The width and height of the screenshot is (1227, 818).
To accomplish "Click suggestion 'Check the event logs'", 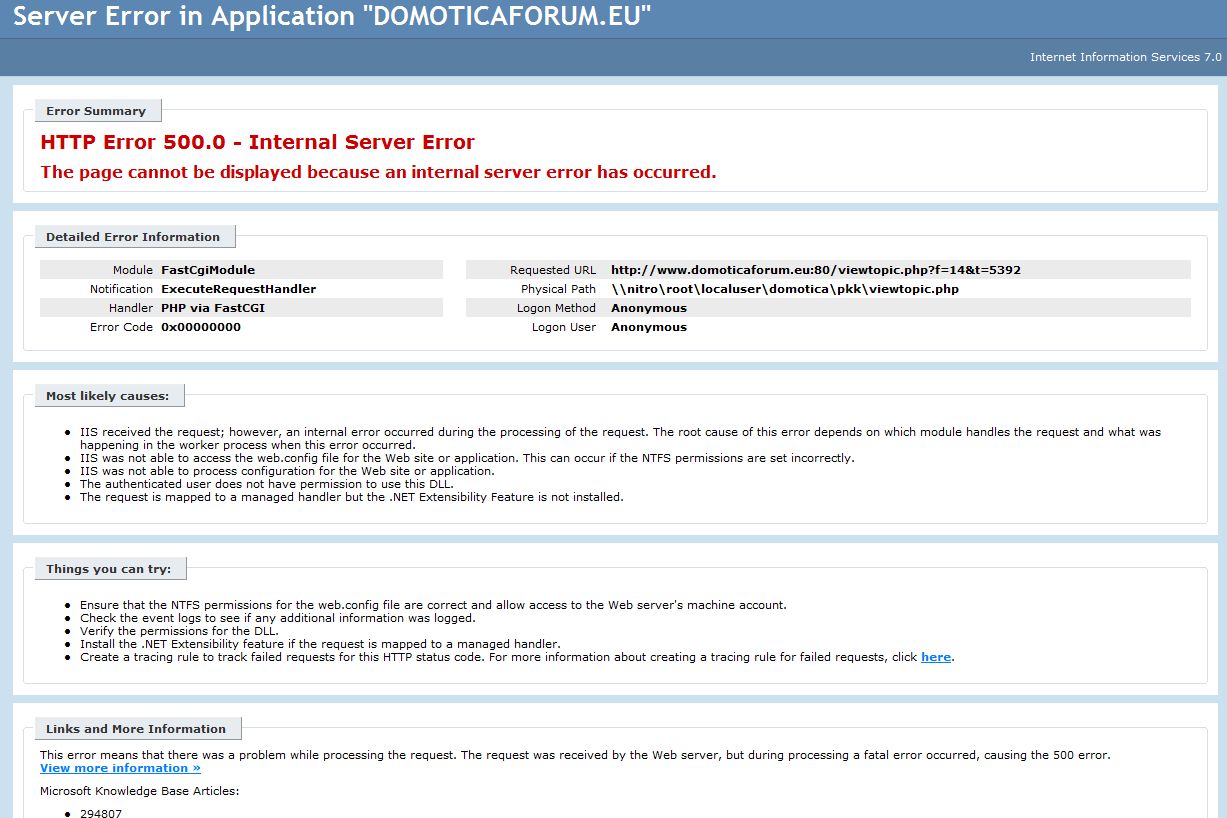I will [278, 618].
